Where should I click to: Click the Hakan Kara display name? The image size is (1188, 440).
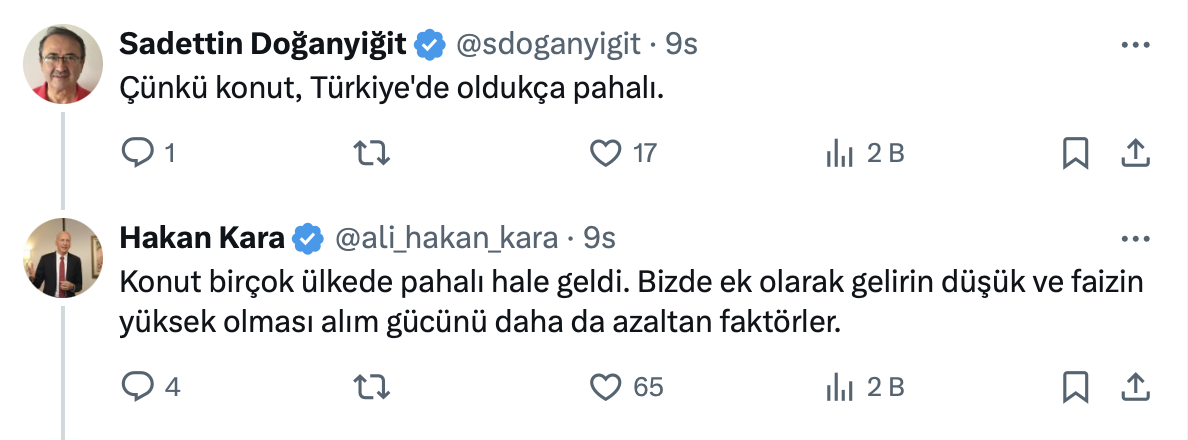[x=201, y=239]
